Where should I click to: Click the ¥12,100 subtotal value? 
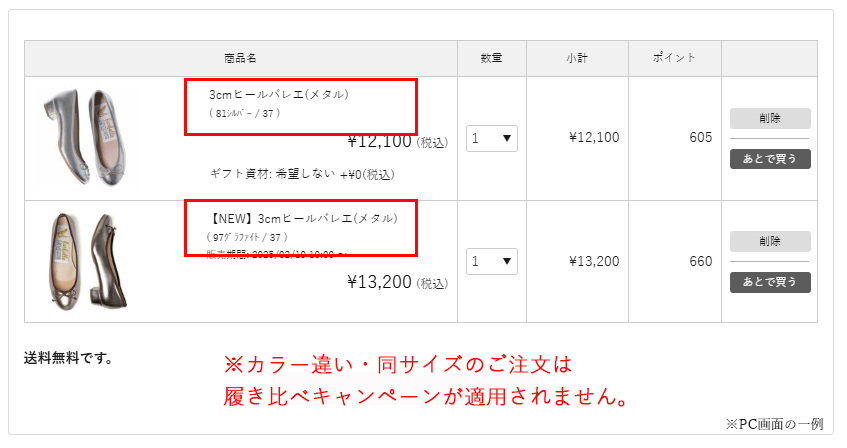click(594, 138)
